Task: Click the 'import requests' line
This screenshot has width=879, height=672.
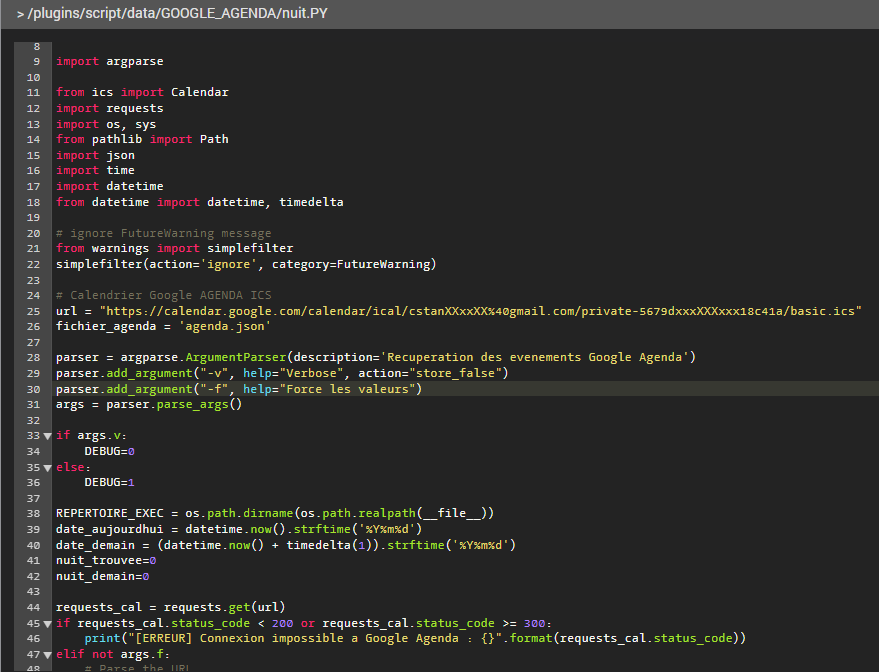Action: click(x=110, y=108)
